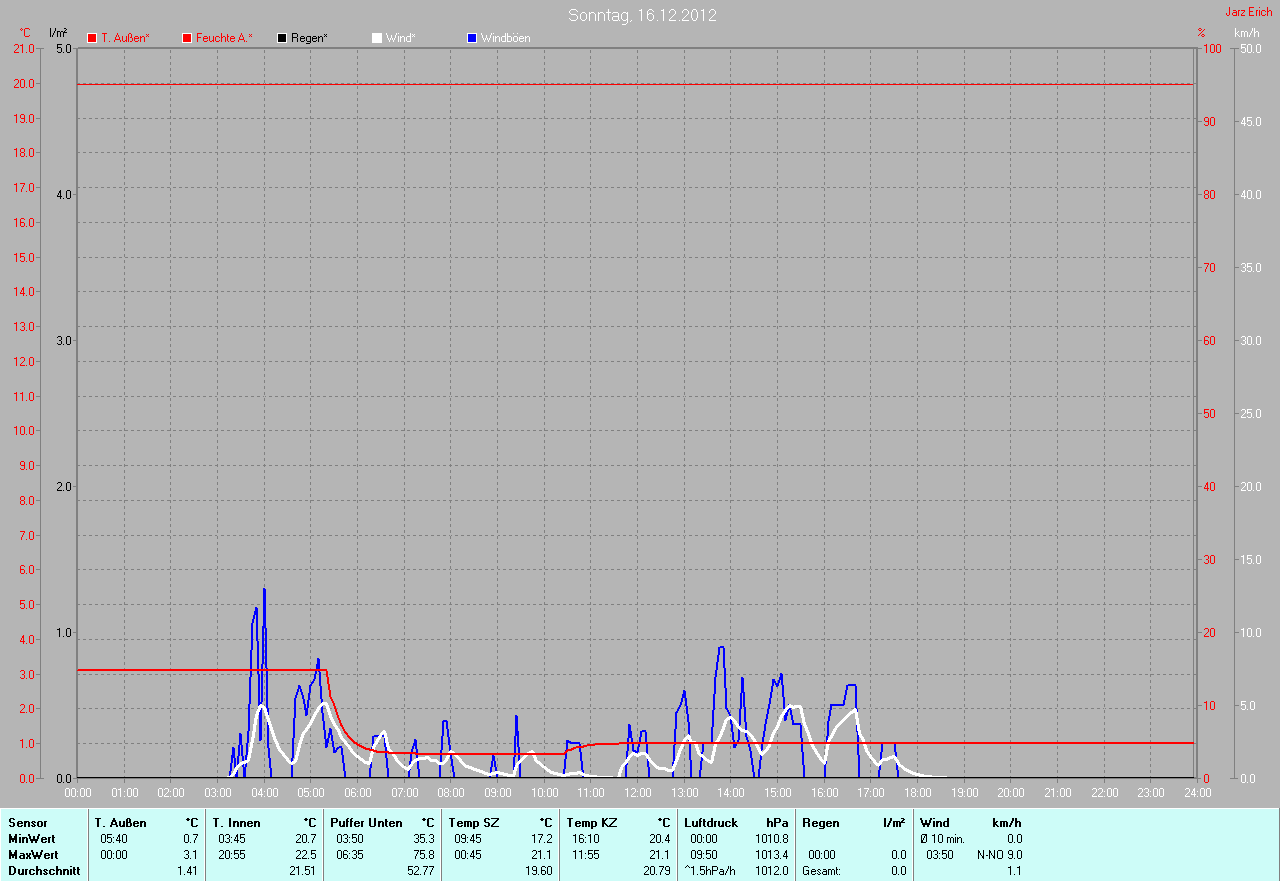The width and height of the screenshot is (1280, 881).
Task: Select the "Durchschnitt" row header
Action: [x=44, y=871]
